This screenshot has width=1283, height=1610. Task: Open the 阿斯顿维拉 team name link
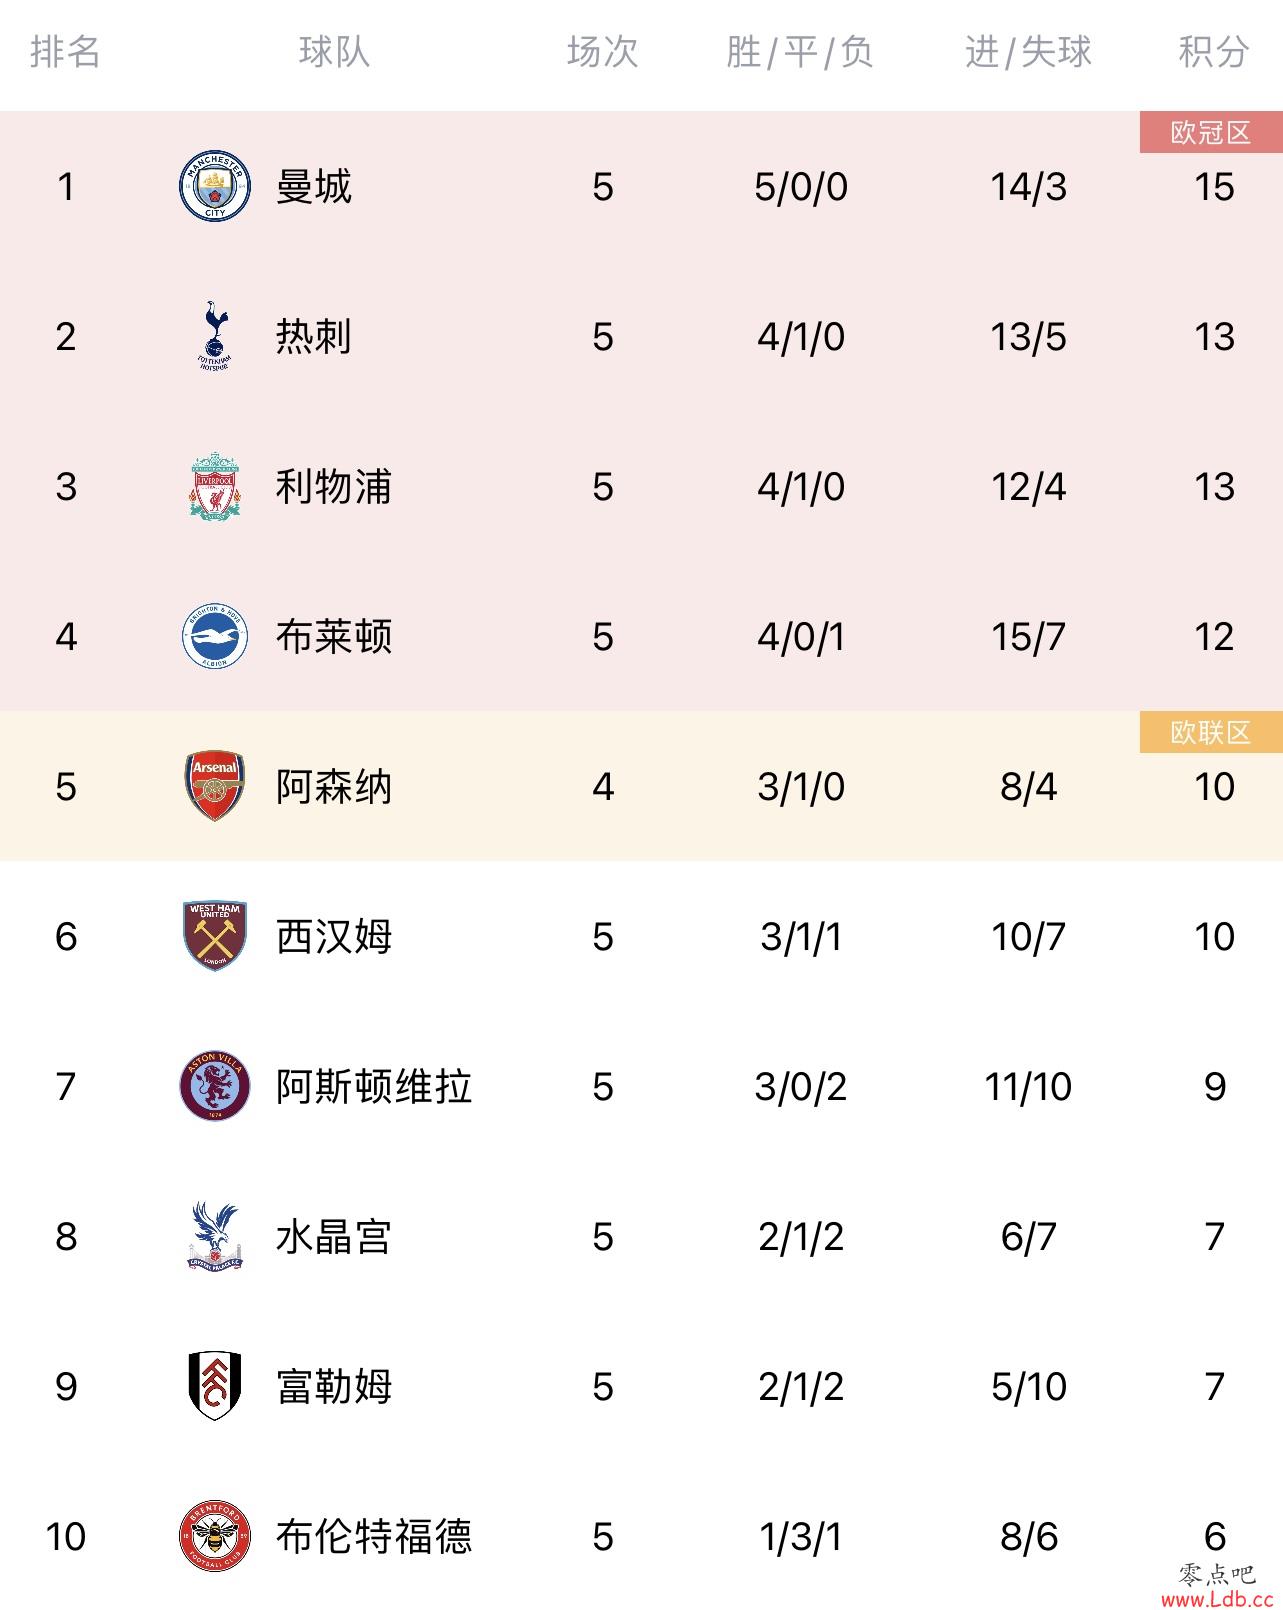point(374,1087)
